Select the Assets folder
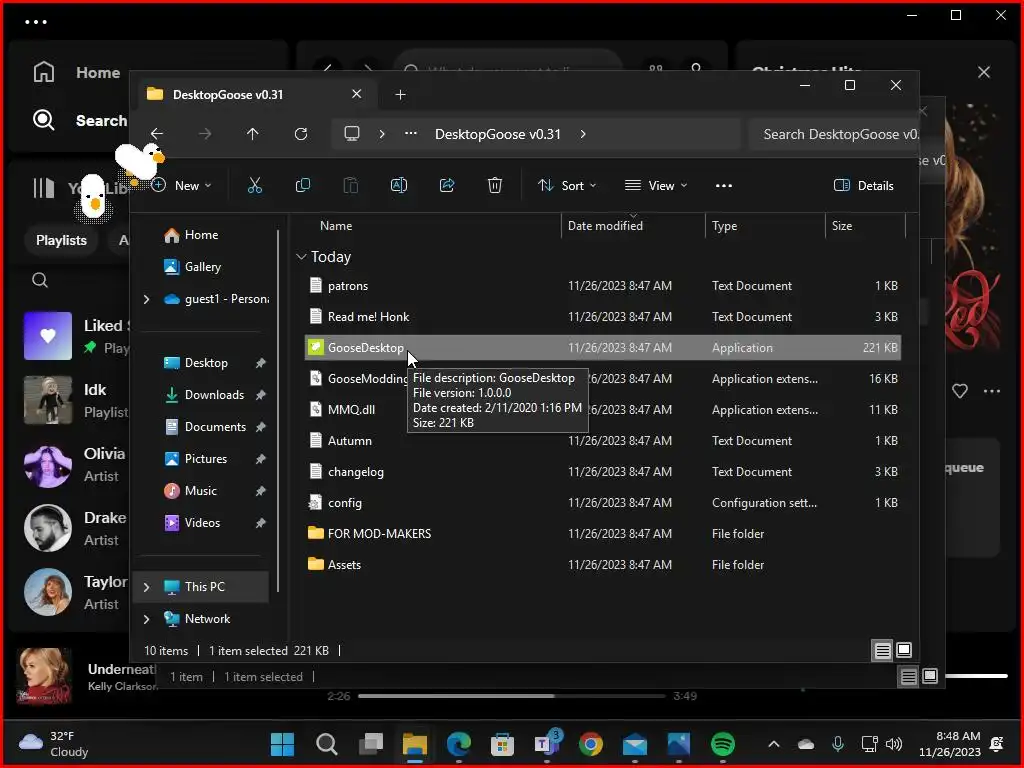Image resolution: width=1024 pixels, height=768 pixels. 602,565
